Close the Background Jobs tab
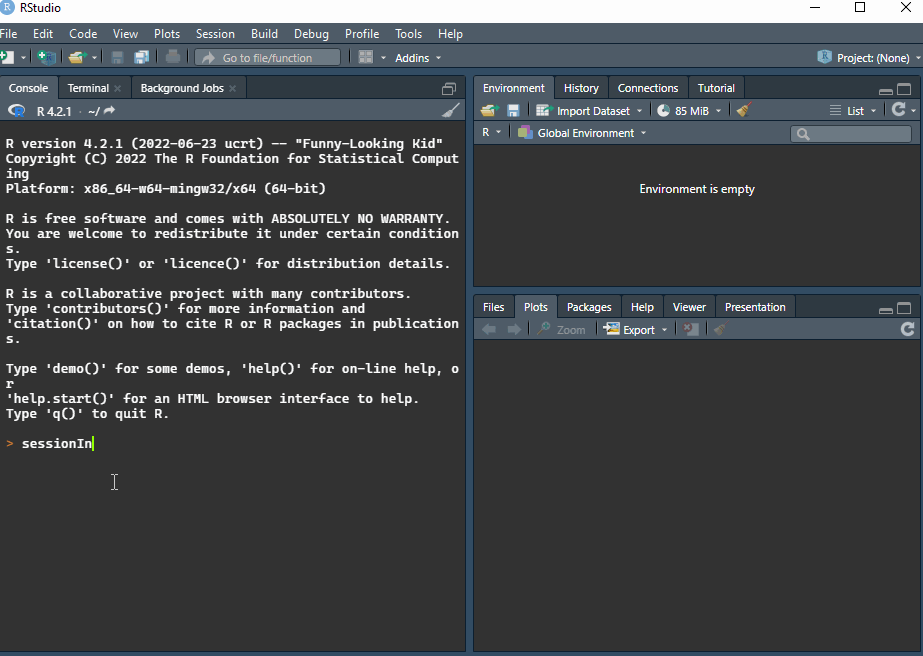This screenshot has height=656, width=923. (x=233, y=88)
